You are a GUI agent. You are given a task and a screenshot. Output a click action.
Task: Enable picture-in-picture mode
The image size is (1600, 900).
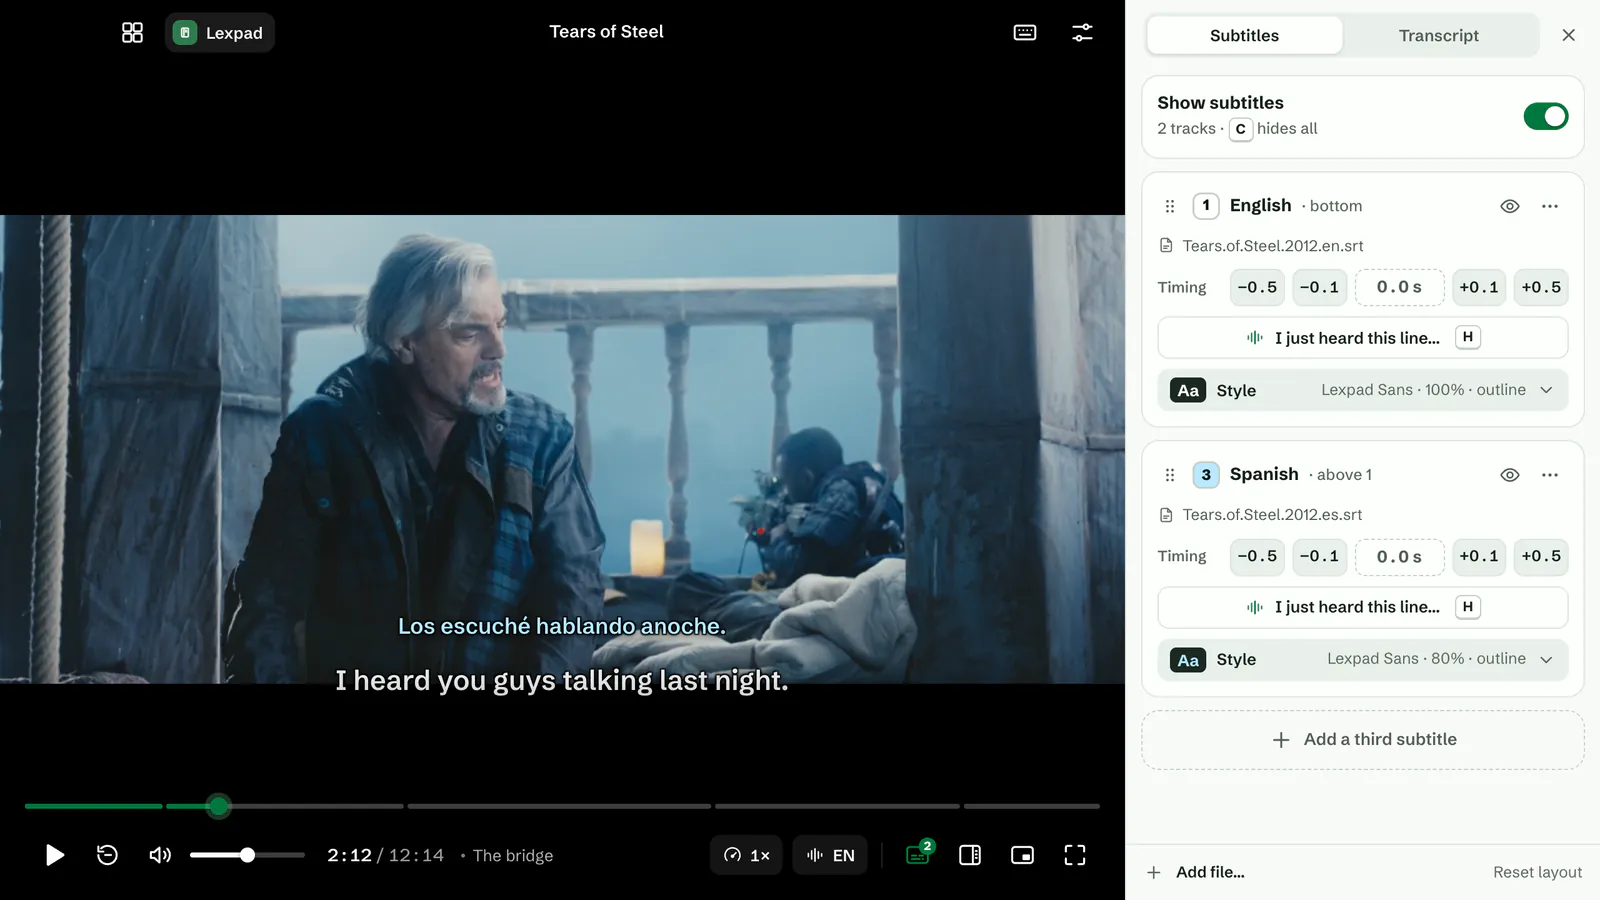click(1022, 855)
